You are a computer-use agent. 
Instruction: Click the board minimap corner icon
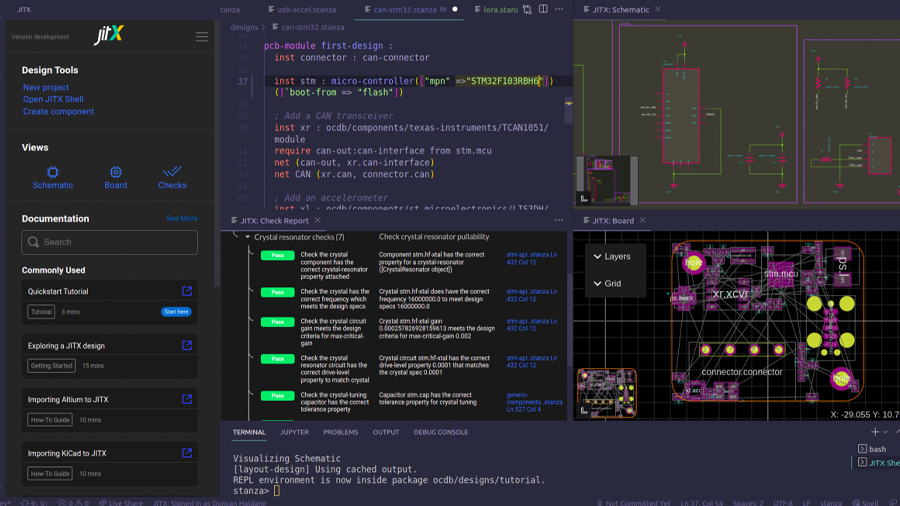point(584,411)
